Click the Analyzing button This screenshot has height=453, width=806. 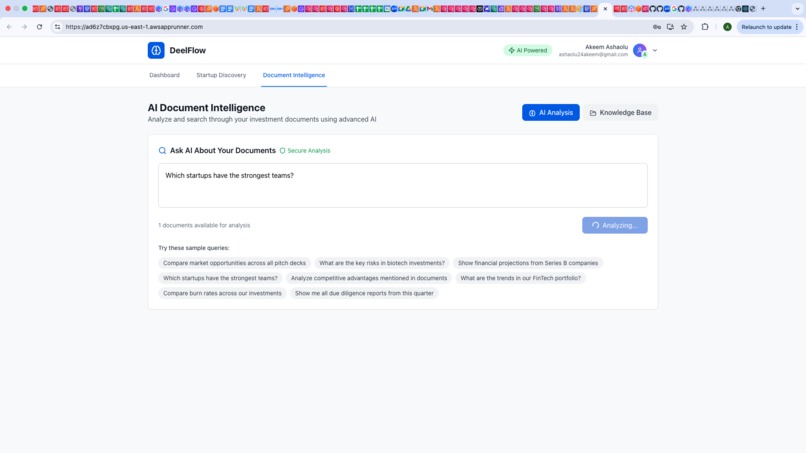(614, 225)
